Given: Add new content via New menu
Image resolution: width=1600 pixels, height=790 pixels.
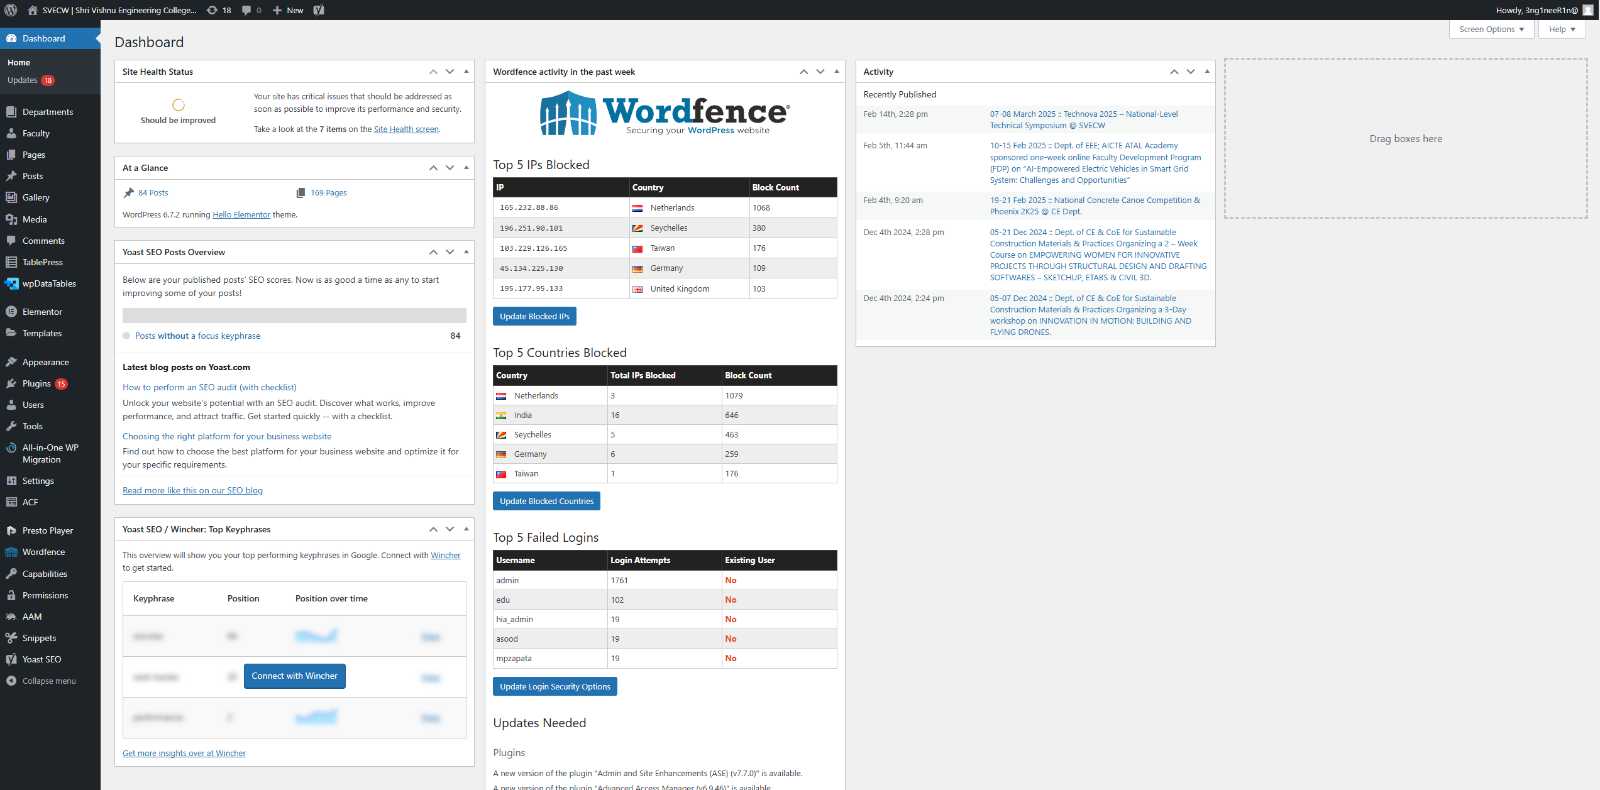Looking at the screenshot, I should click(288, 10).
